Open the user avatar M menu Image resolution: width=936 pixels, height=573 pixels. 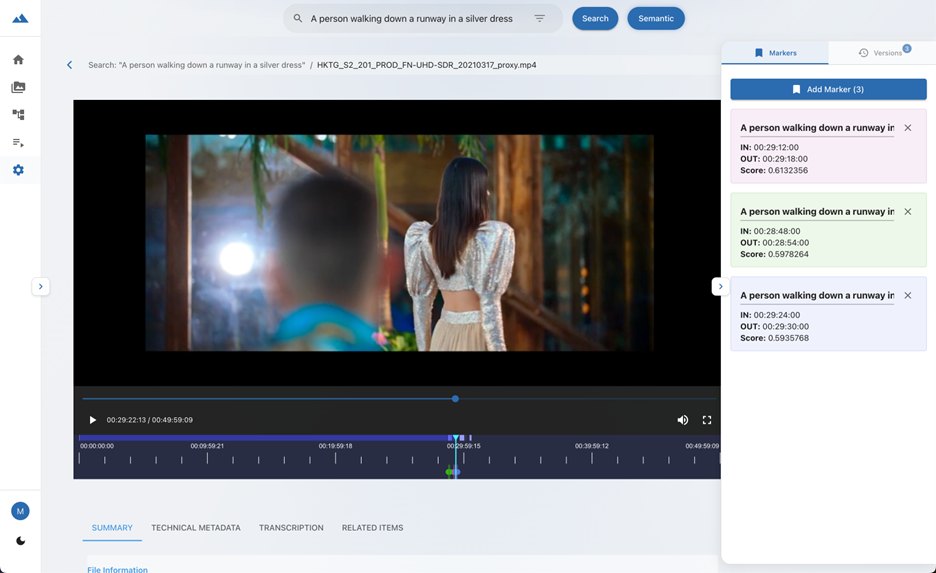[20, 511]
